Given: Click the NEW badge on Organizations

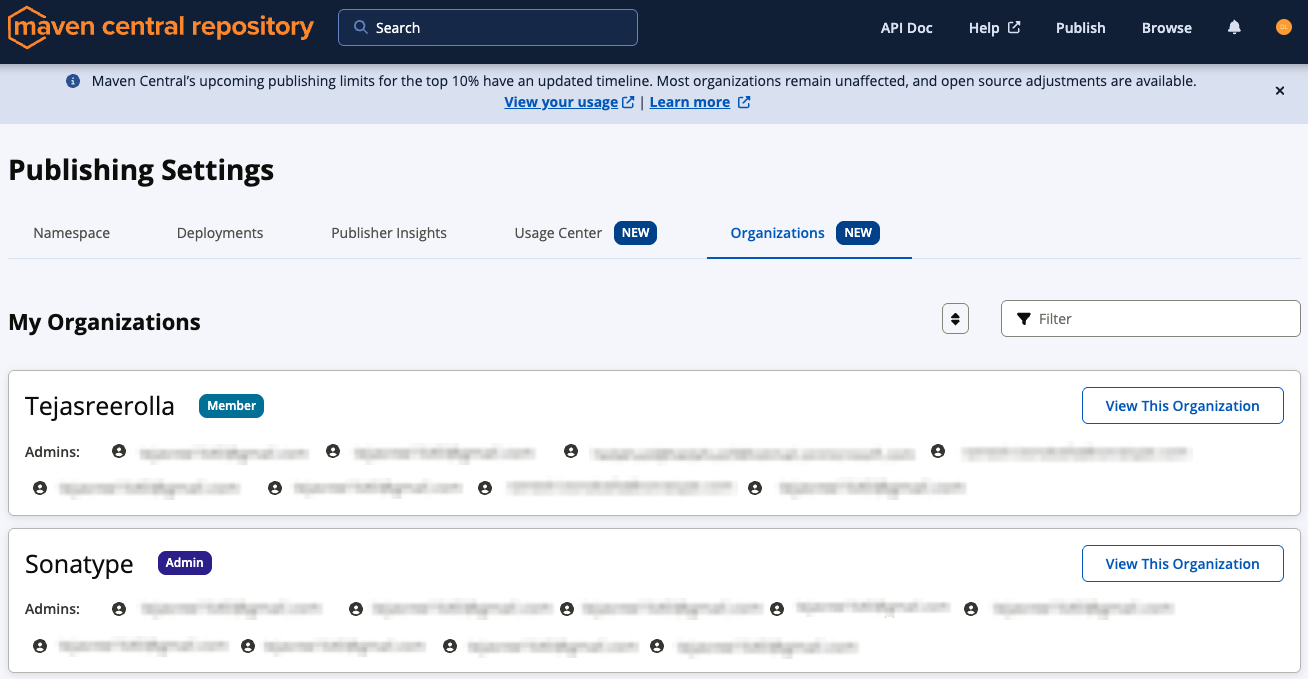Looking at the screenshot, I should (858, 233).
